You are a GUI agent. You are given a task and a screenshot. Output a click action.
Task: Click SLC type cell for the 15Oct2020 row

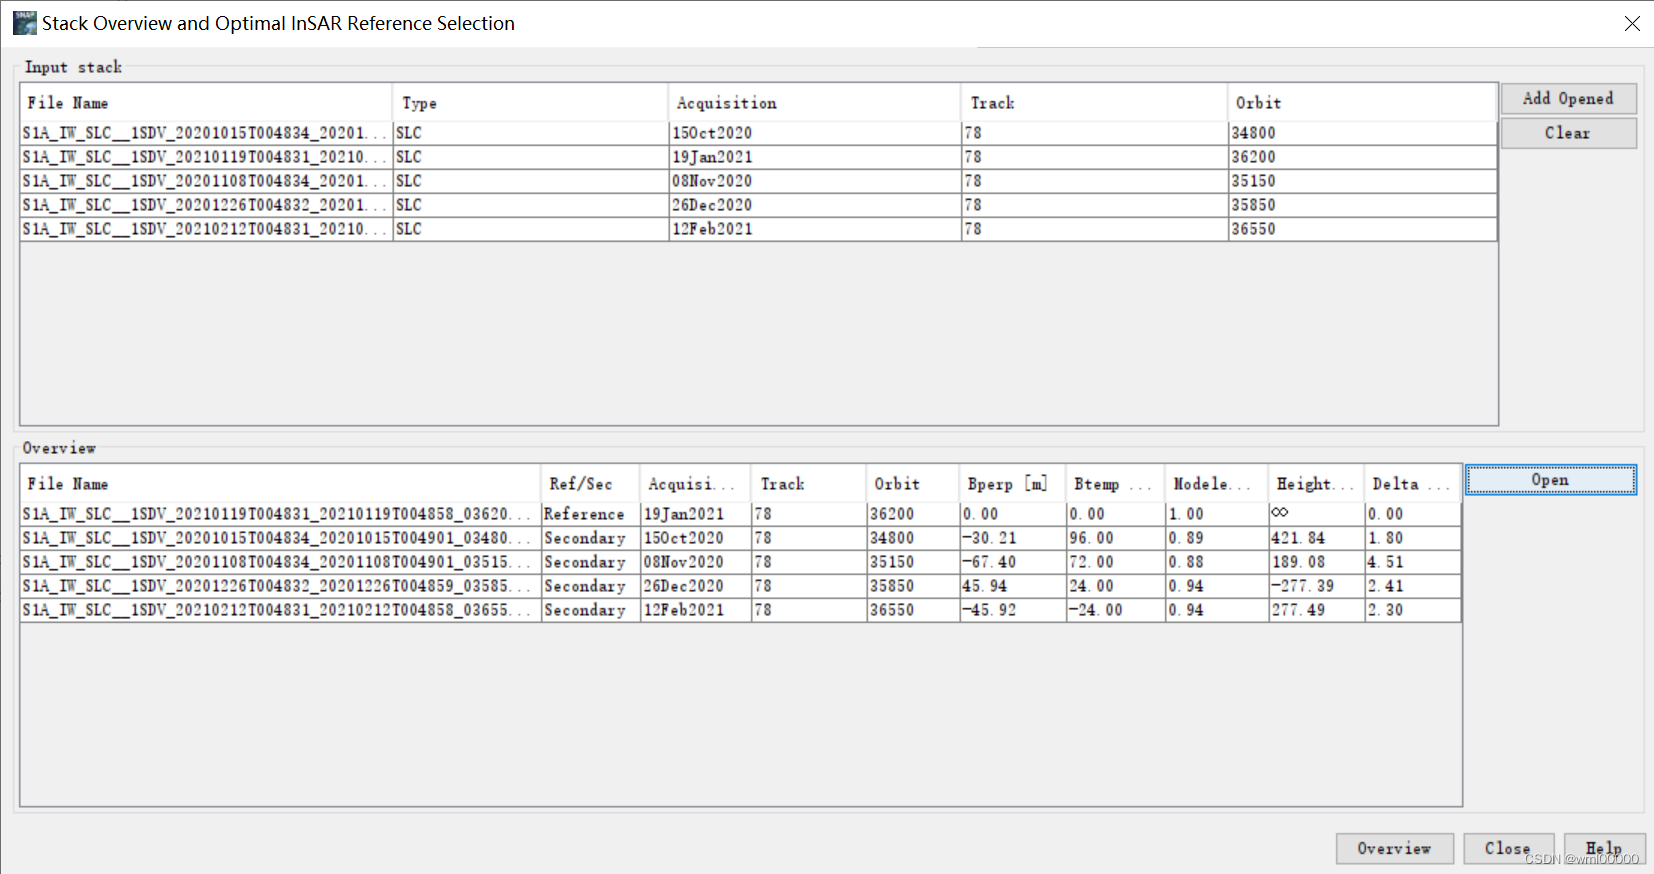530,133
